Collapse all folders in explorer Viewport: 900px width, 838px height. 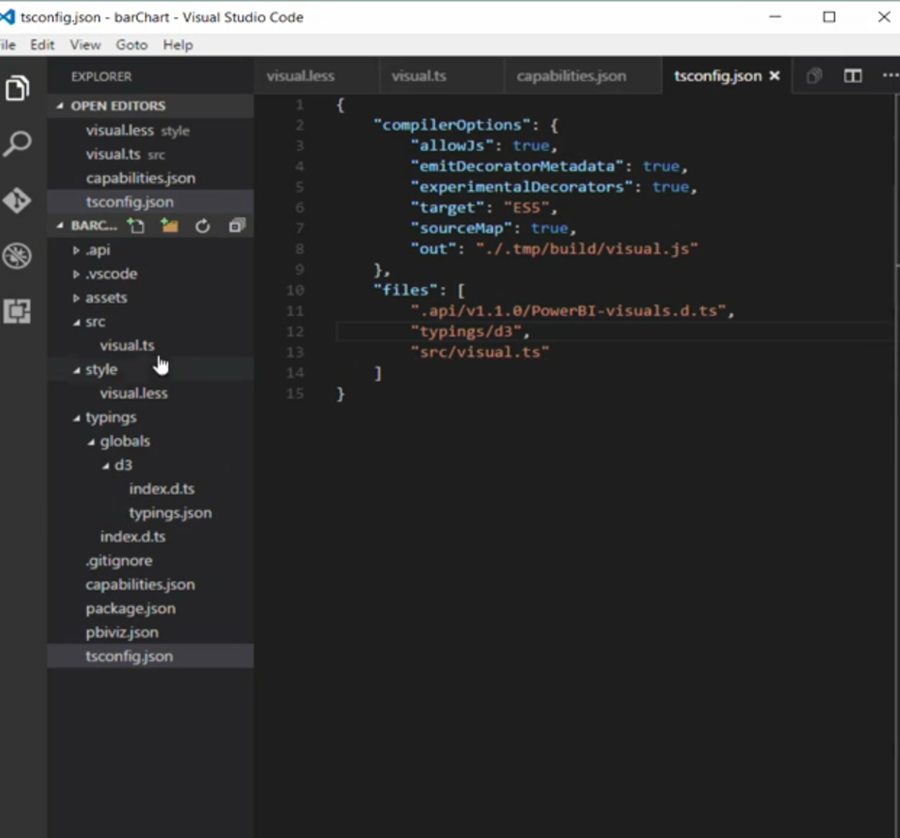[x=236, y=226]
